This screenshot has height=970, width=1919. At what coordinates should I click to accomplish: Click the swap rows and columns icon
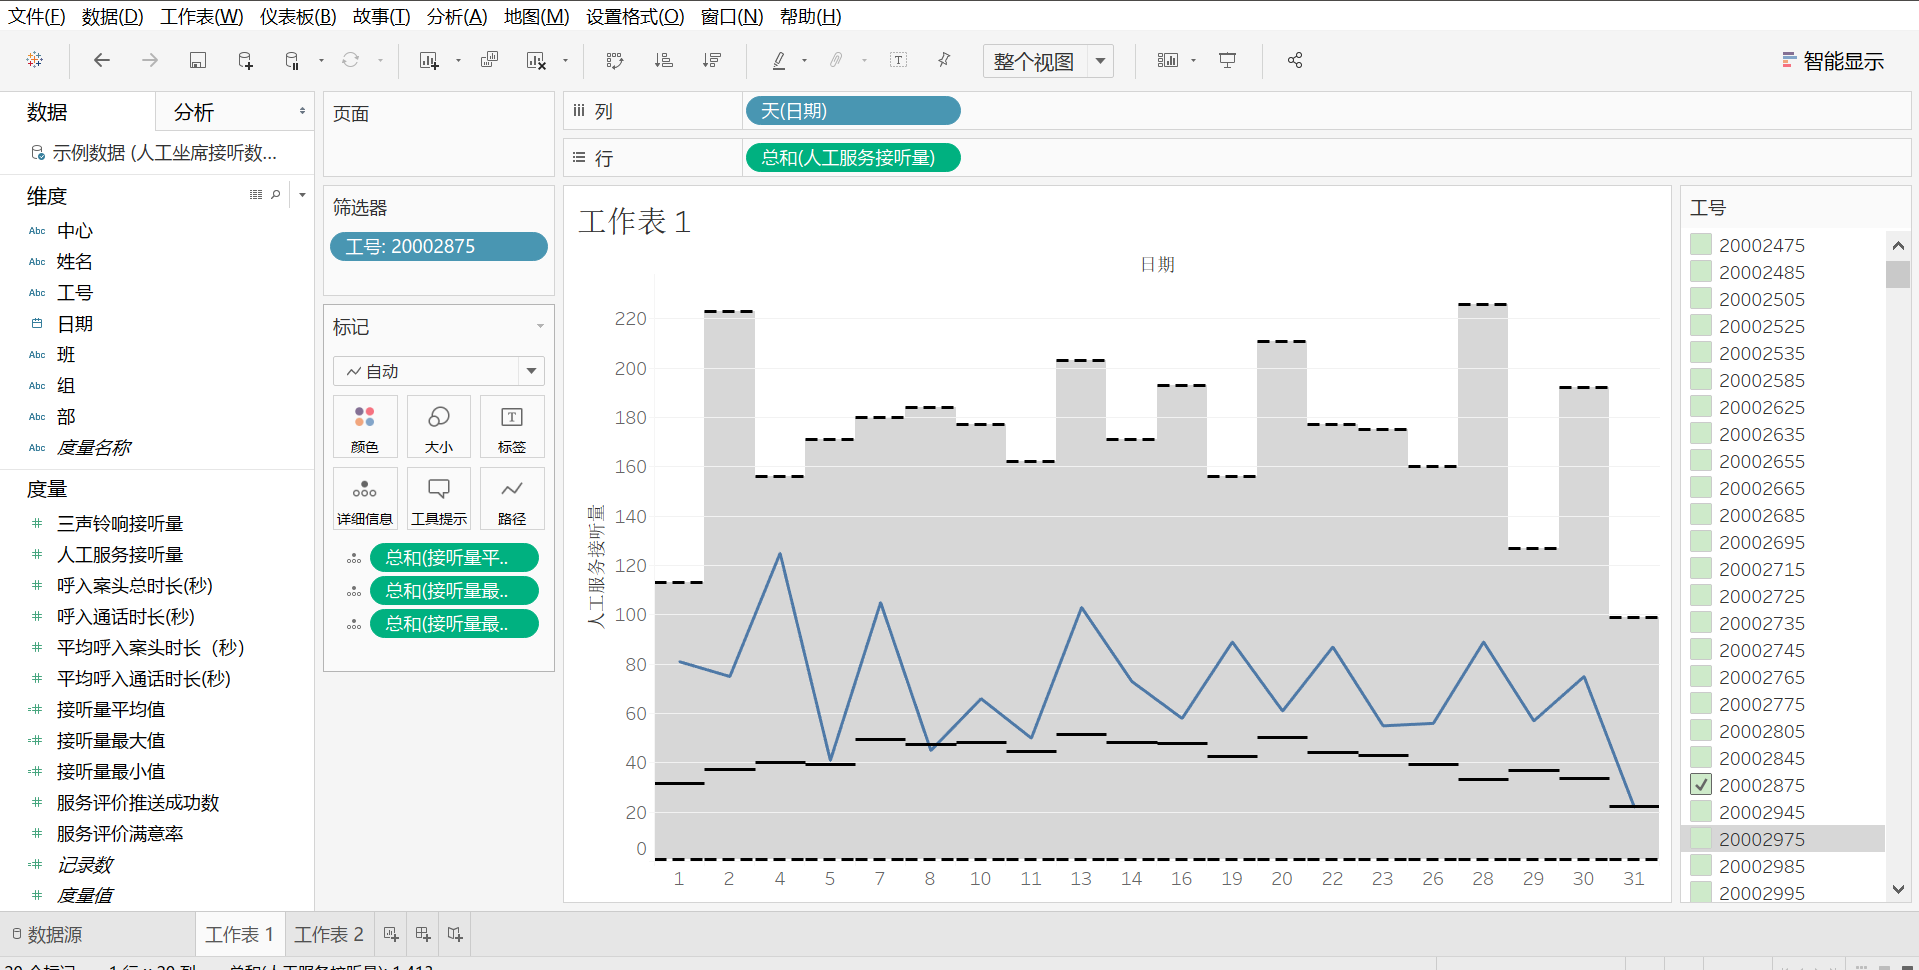point(615,60)
